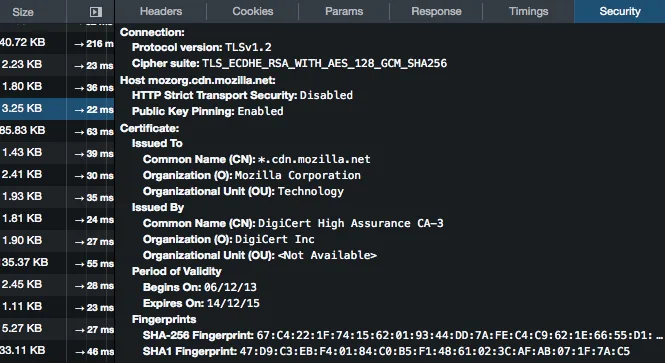Screen dimensions: 665x363
Task: Sort requests by the Size column
Action: [23, 12]
